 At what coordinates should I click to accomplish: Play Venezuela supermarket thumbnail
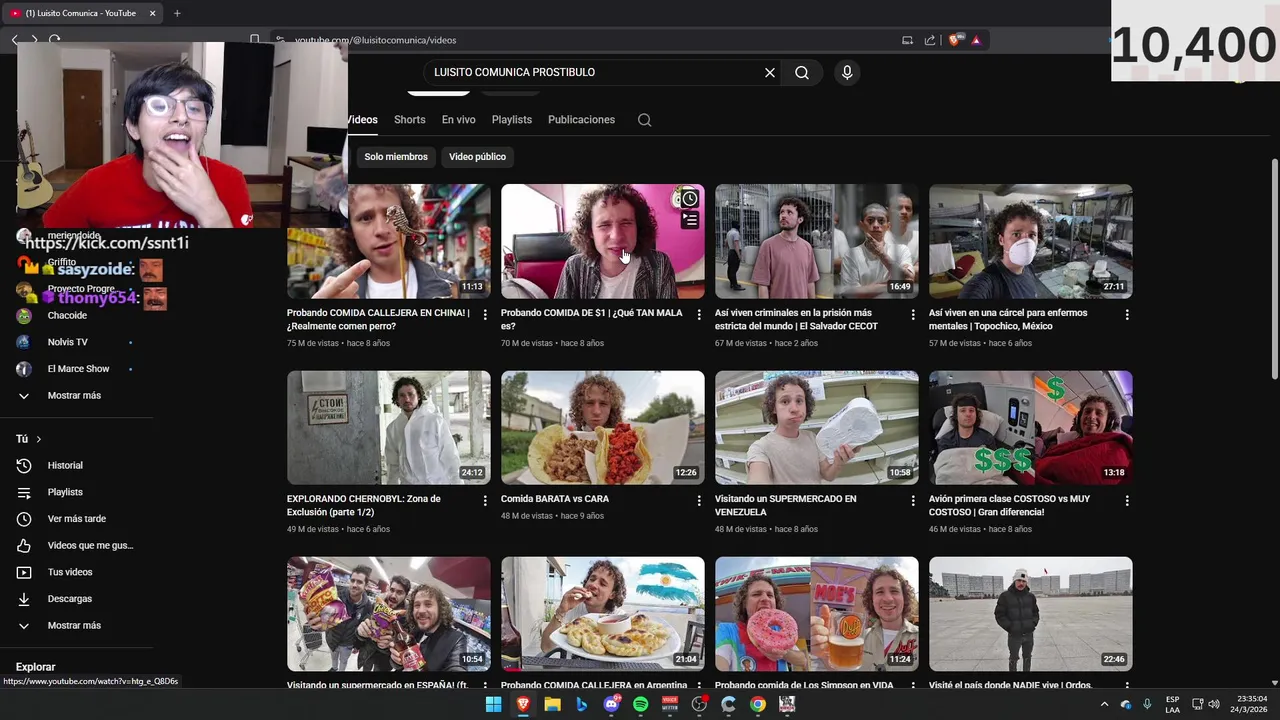(x=817, y=428)
